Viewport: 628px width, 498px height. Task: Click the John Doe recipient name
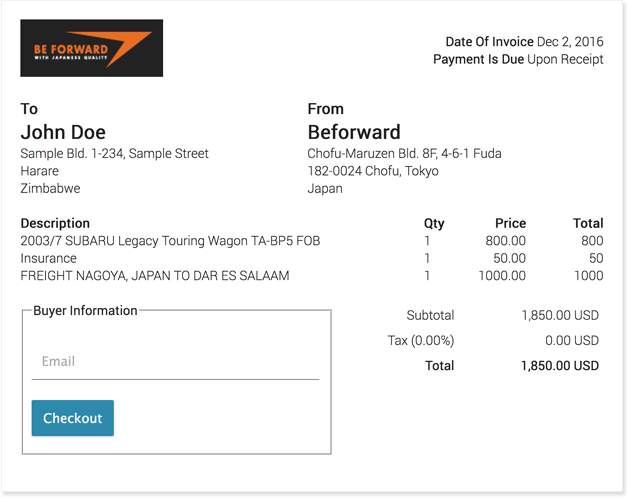(63, 132)
